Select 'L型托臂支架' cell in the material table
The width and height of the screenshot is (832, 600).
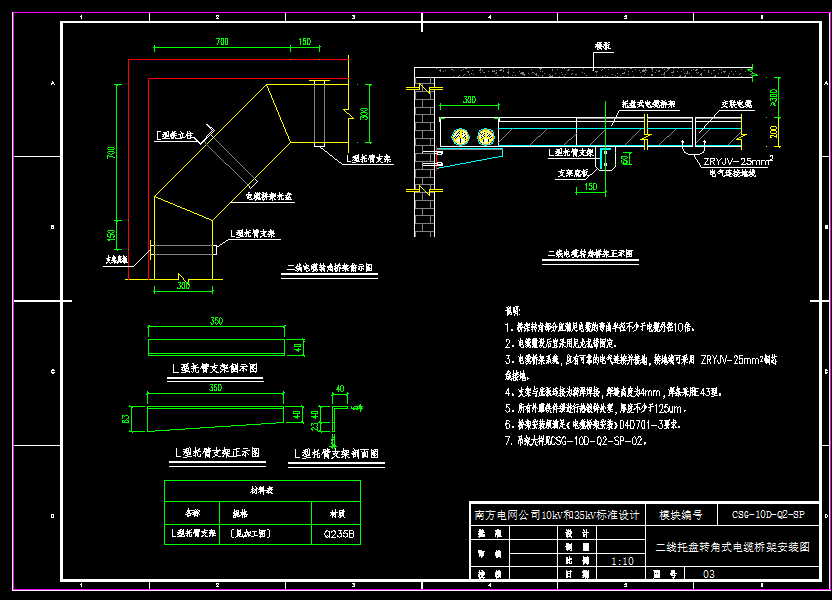193,533
